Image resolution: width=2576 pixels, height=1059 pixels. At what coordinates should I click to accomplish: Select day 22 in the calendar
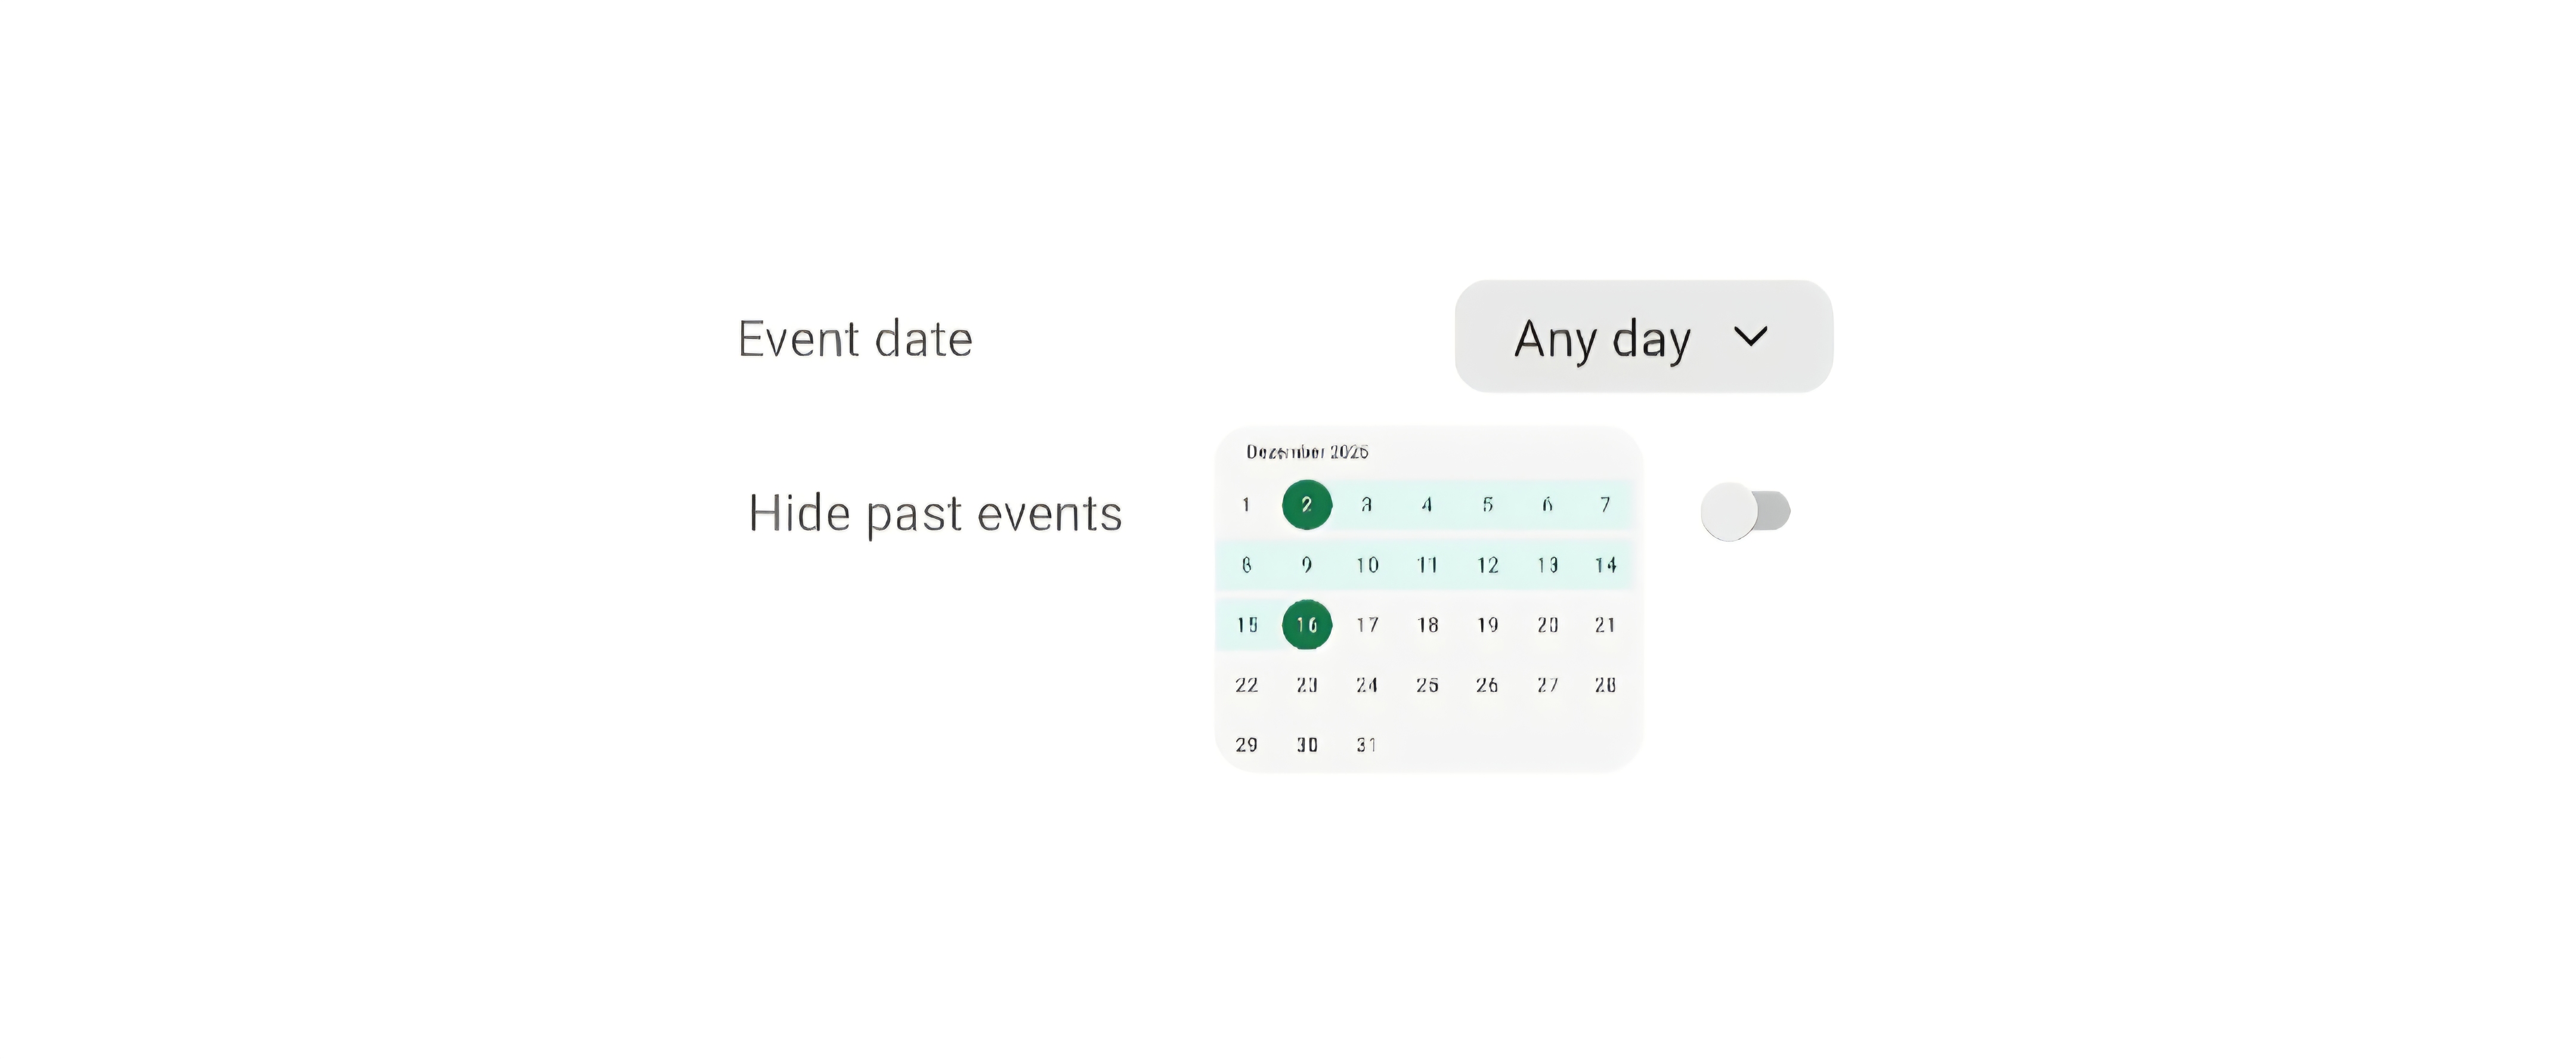1247,685
